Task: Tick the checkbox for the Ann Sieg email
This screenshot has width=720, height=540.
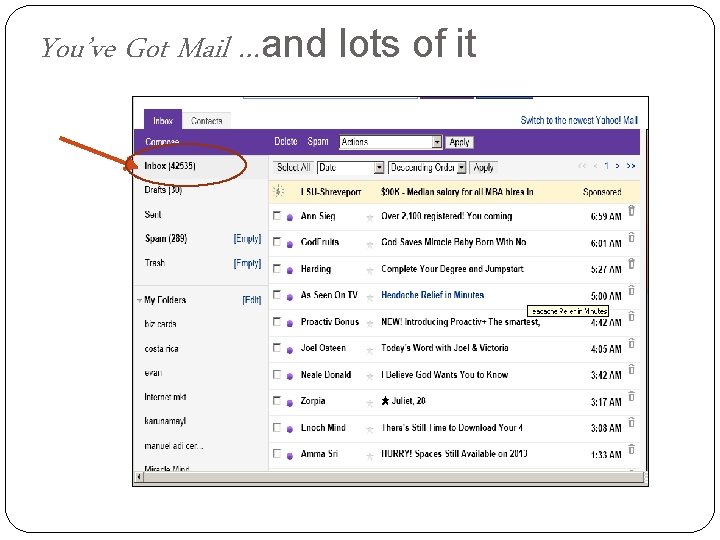Action: click(x=277, y=215)
